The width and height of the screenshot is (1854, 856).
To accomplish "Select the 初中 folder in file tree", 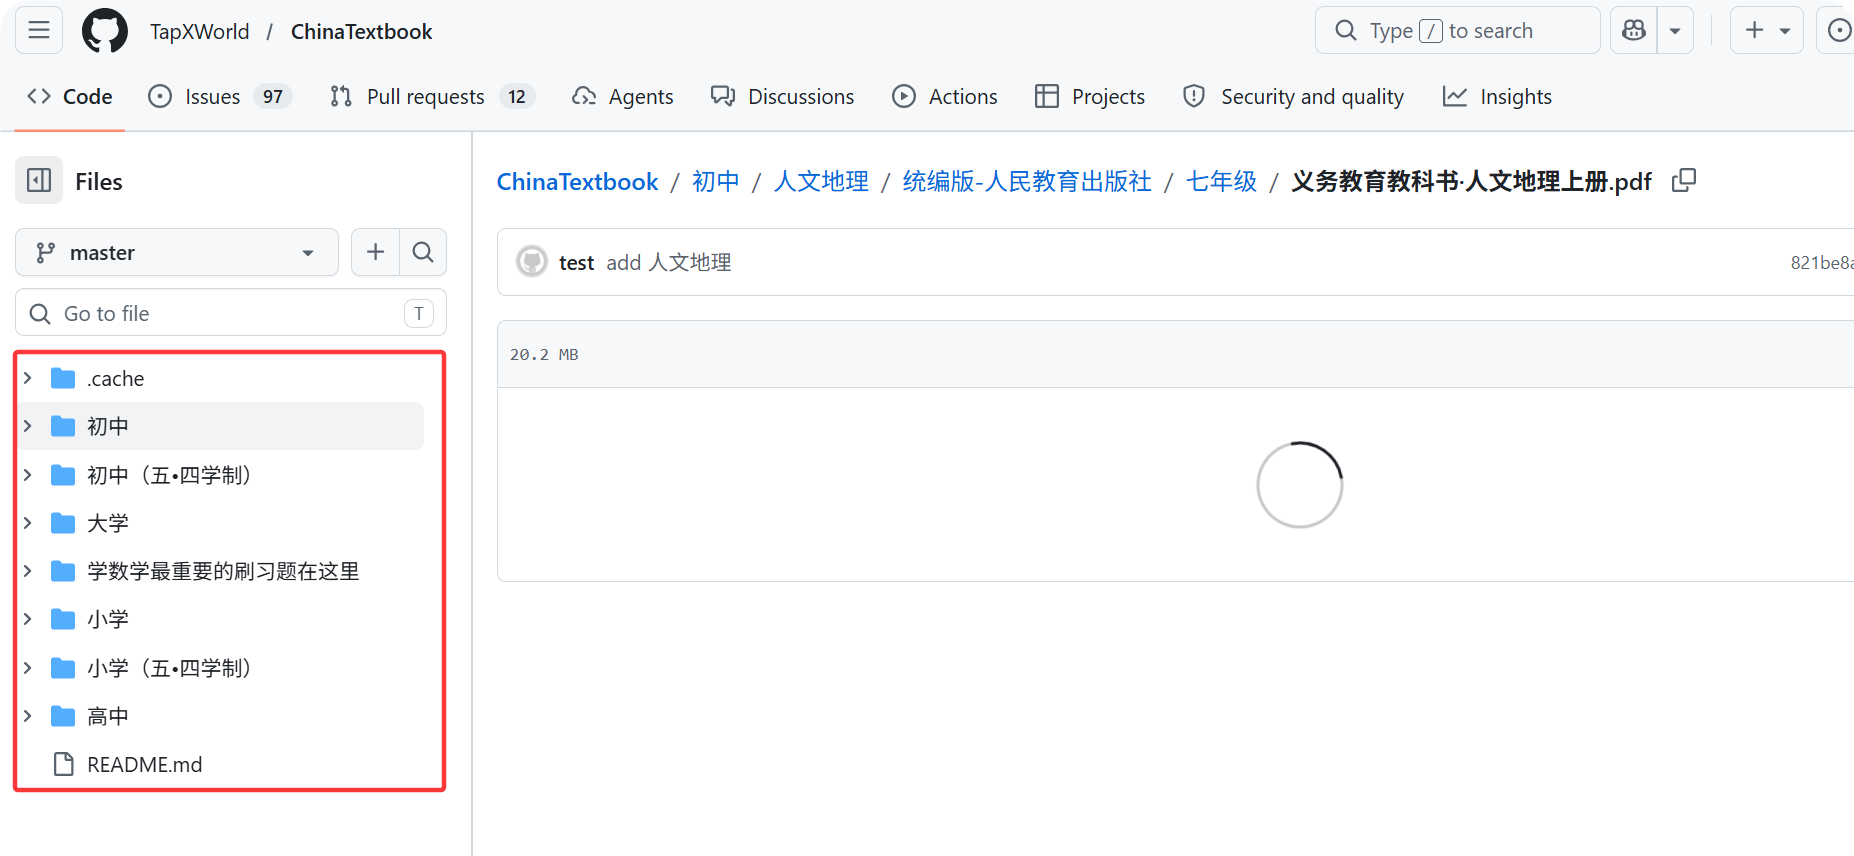I will click(221, 426).
